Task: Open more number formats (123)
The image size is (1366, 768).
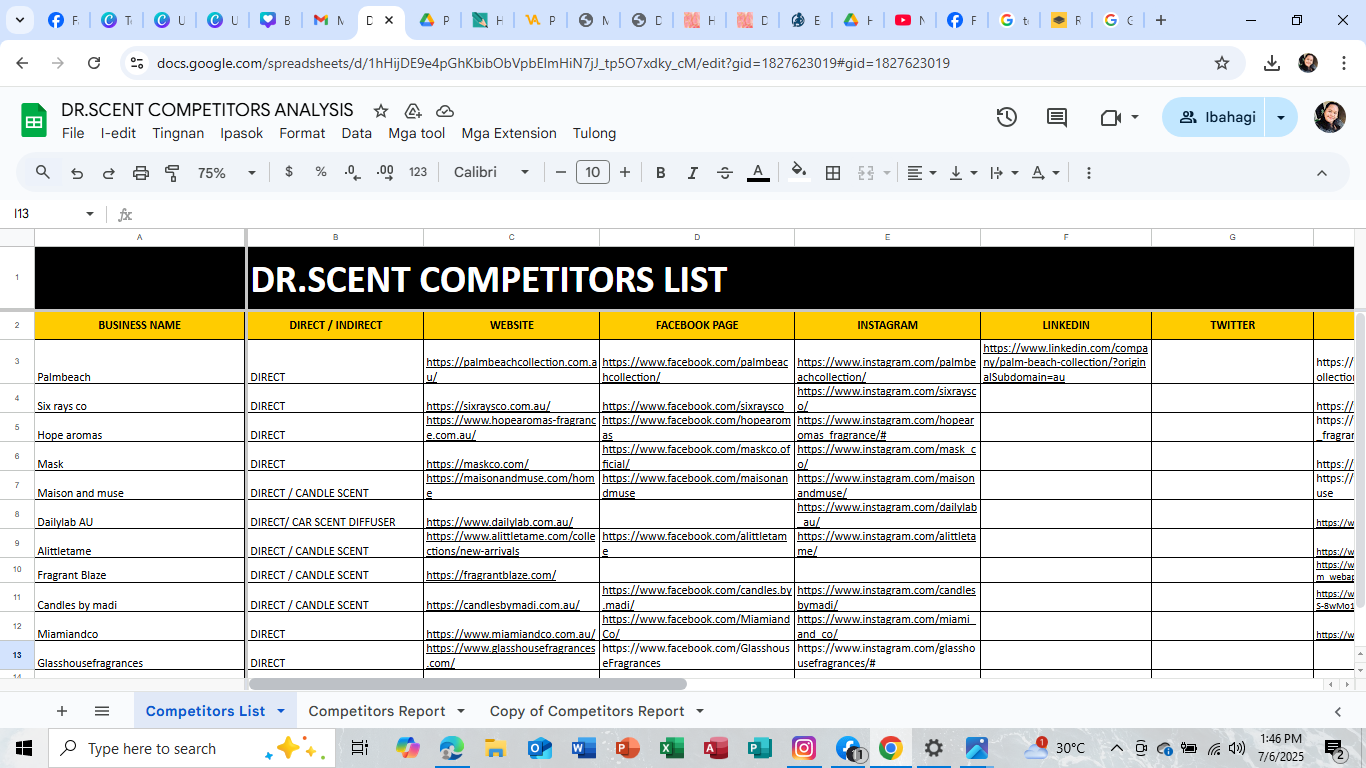Action: (418, 172)
